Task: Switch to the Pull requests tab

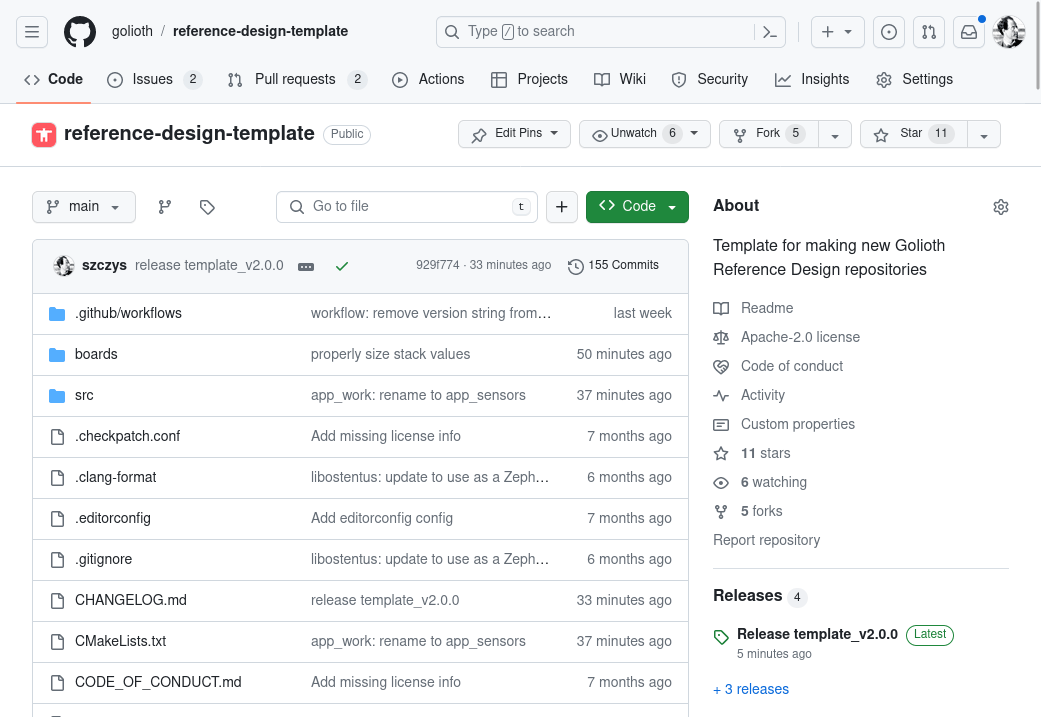Action: pos(297,80)
